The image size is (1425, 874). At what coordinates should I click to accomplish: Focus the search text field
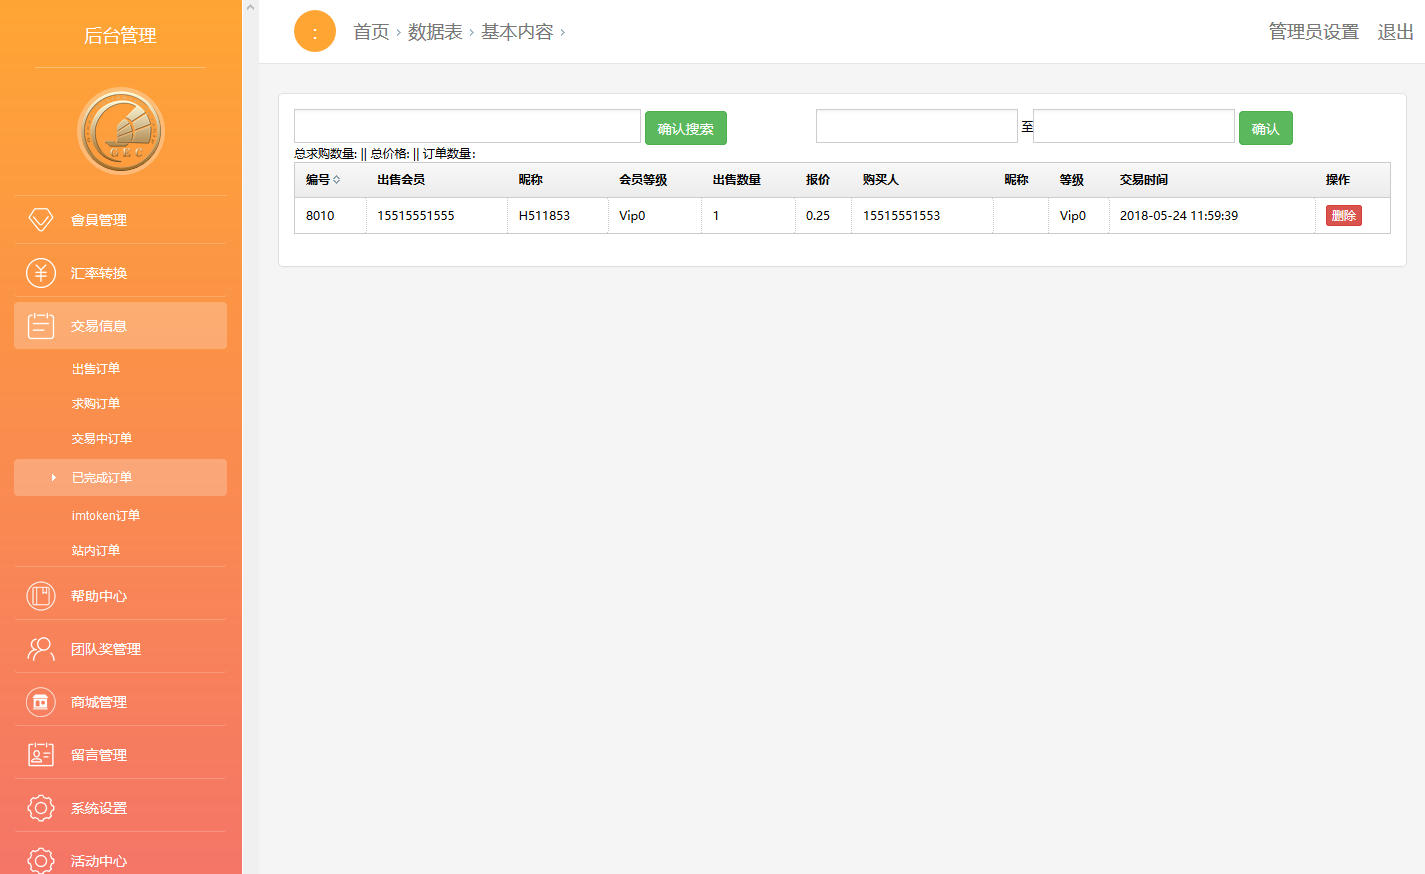(x=467, y=127)
